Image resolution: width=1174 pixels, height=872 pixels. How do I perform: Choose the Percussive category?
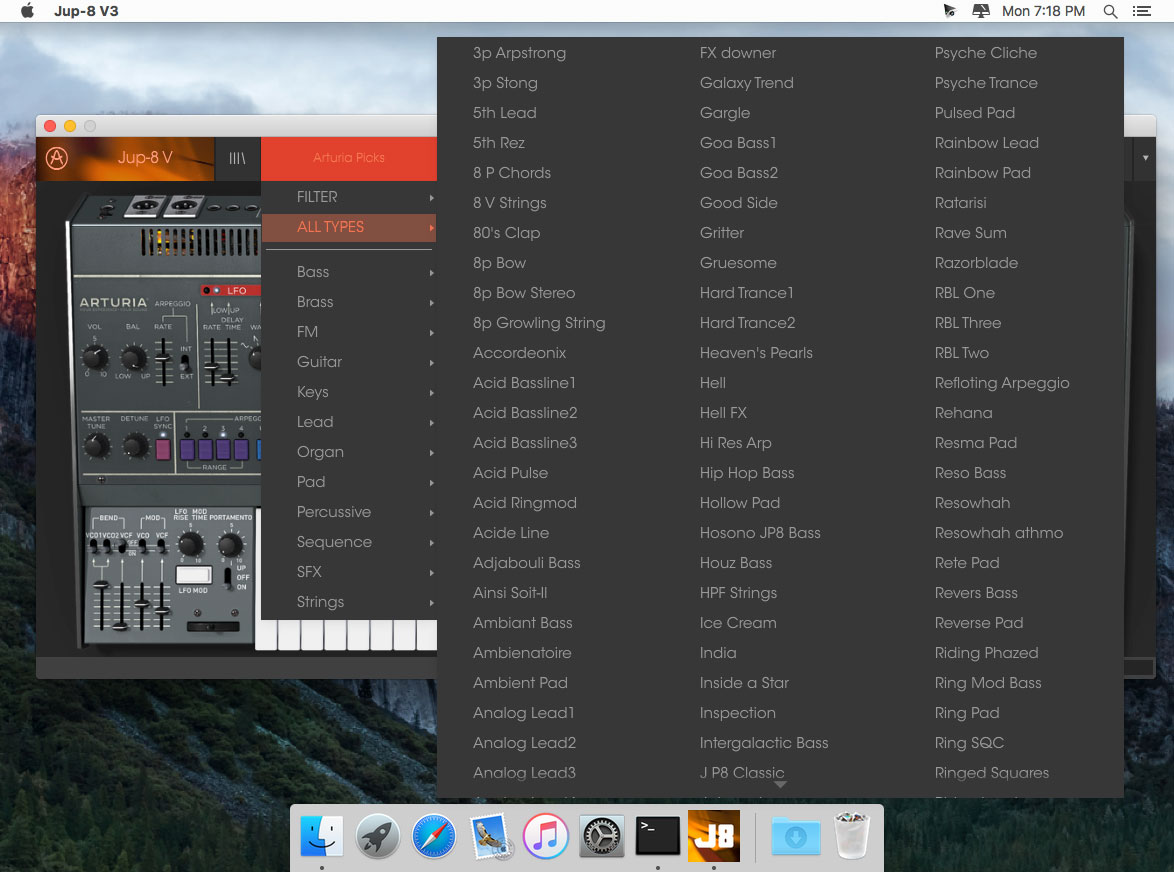click(349, 511)
